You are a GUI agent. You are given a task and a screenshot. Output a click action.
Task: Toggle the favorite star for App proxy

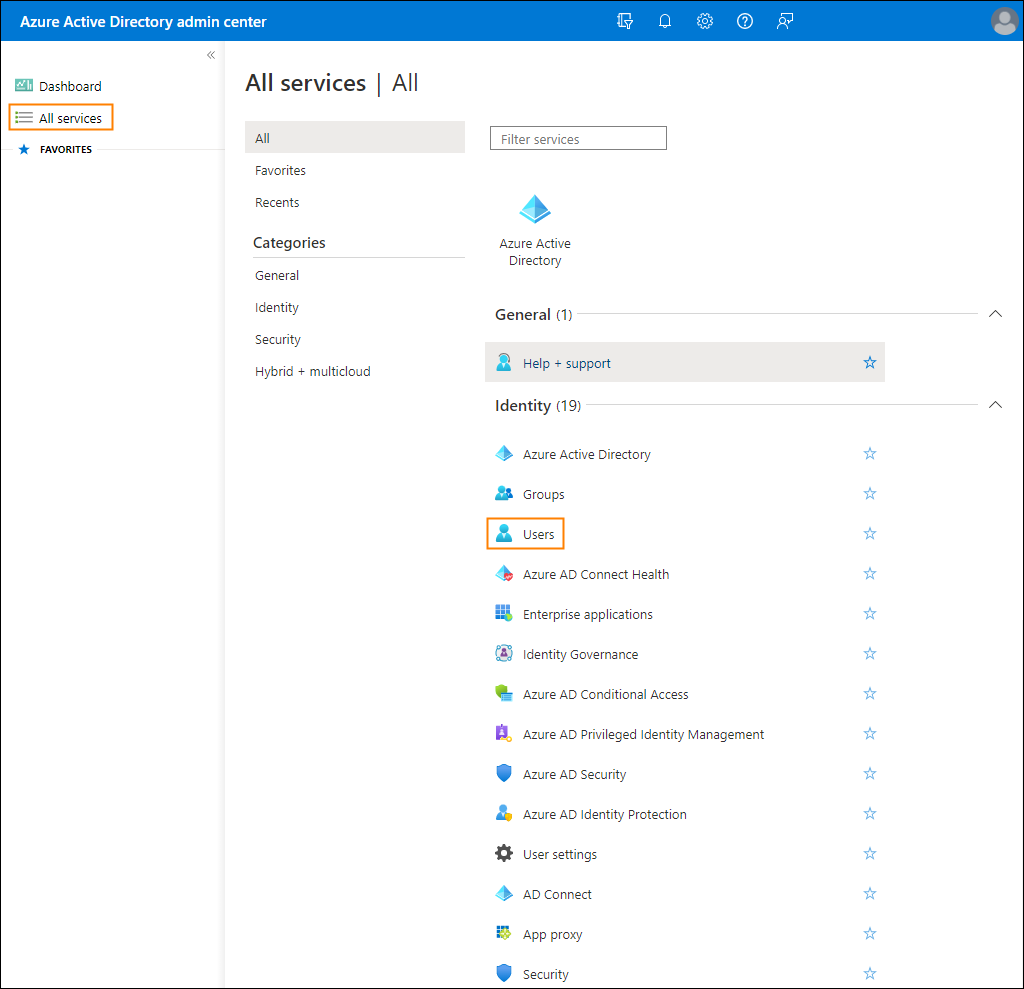point(870,933)
